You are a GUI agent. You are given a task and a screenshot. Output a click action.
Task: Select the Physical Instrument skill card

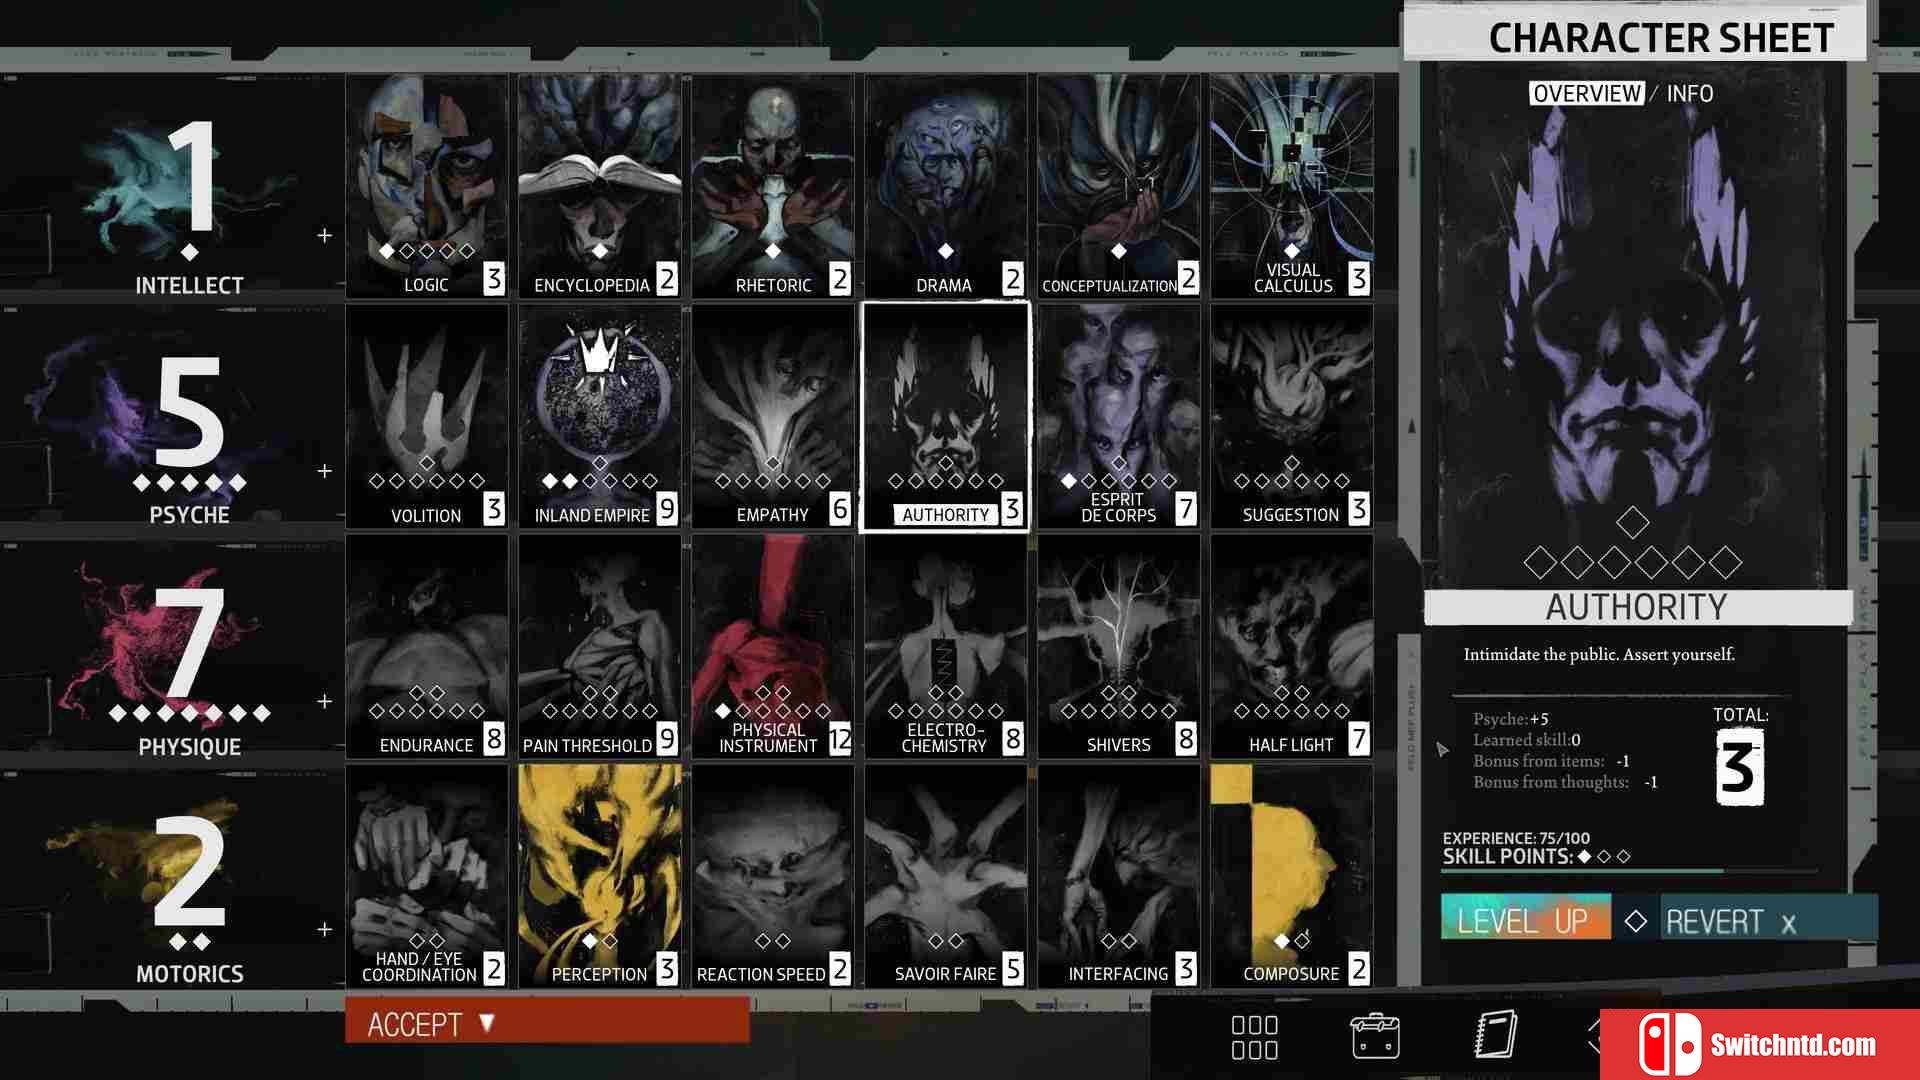coord(773,646)
